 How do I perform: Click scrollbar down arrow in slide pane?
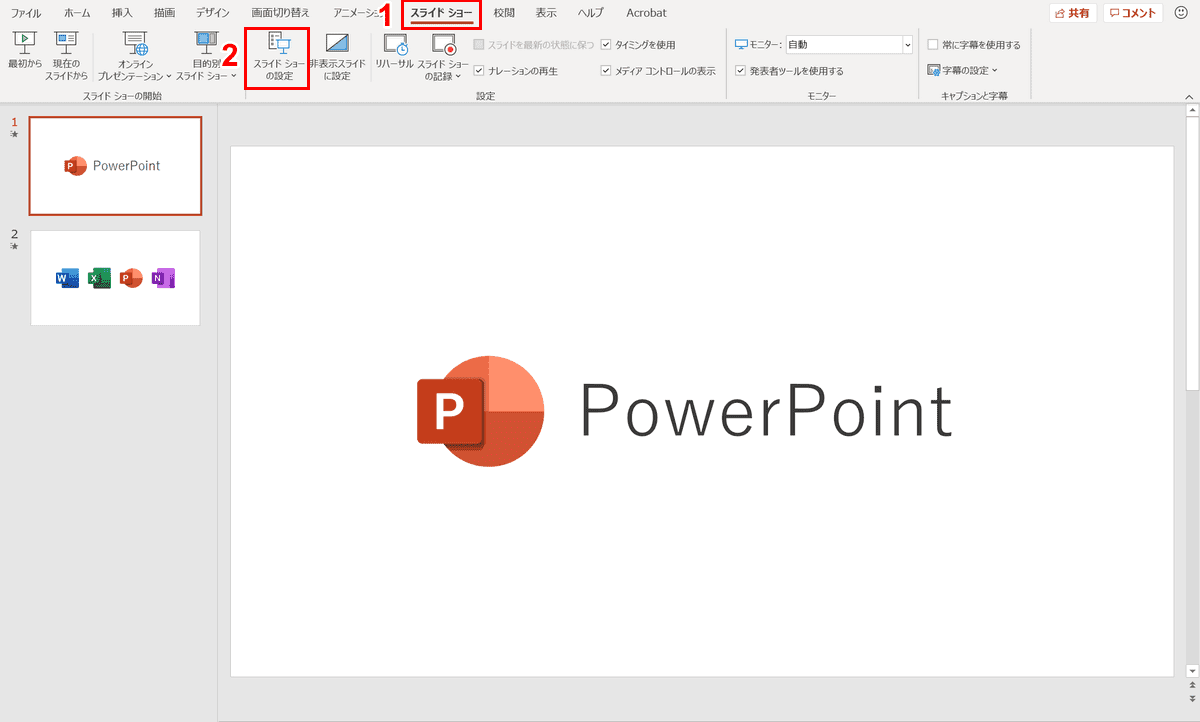(x=1191, y=669)
